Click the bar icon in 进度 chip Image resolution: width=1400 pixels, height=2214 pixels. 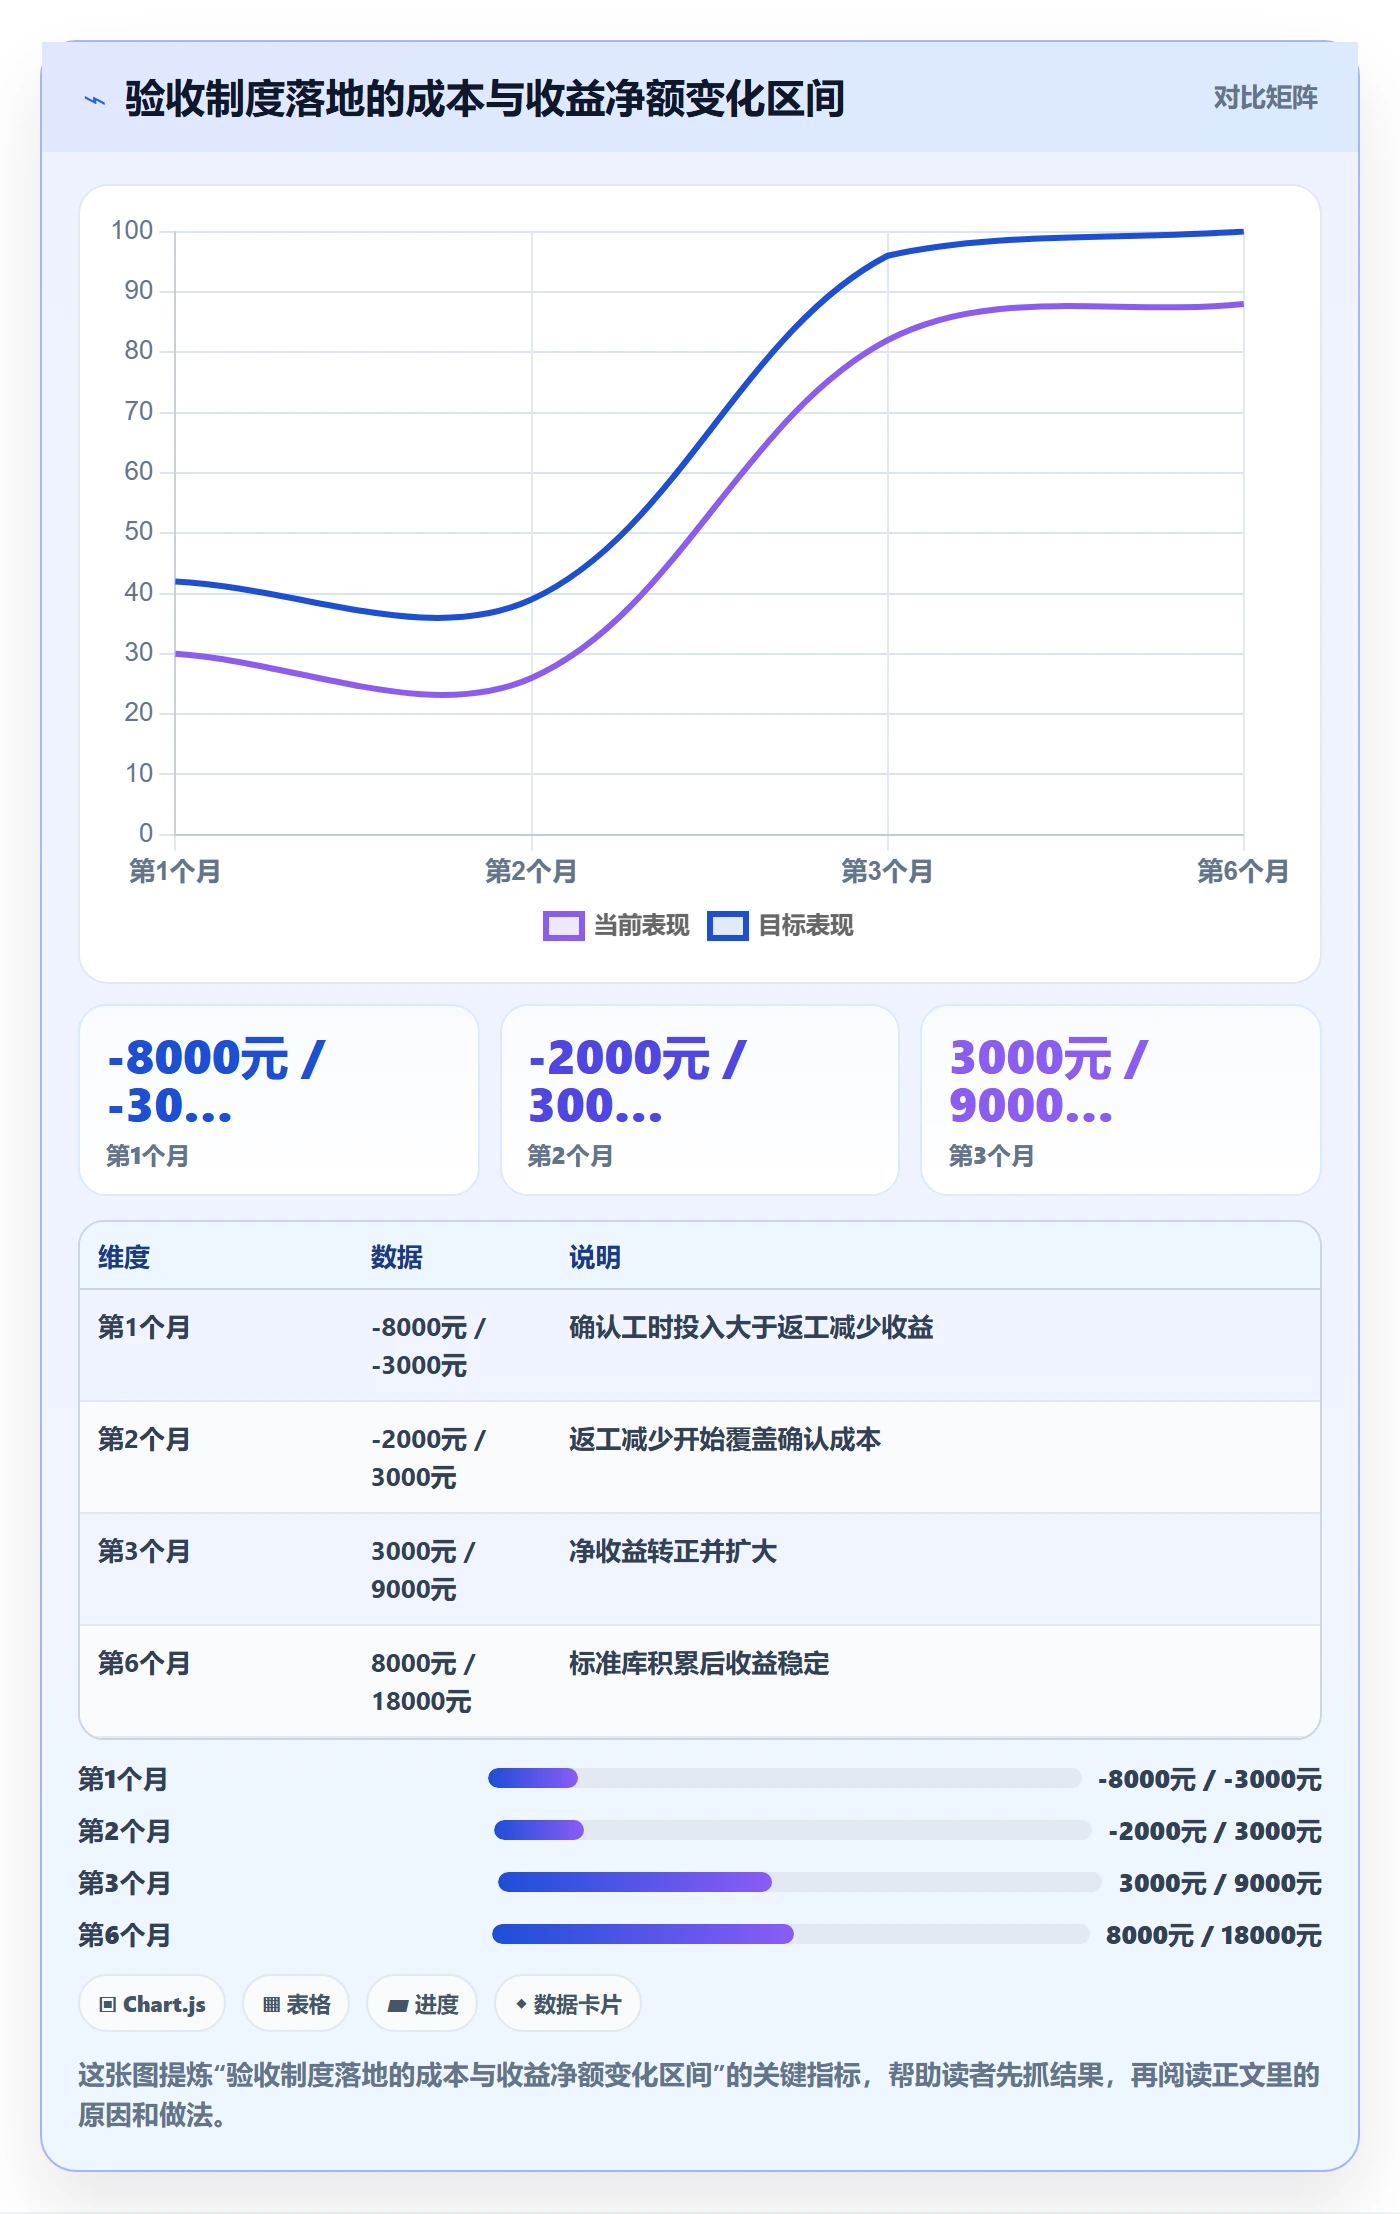[x=398, y=2005]
